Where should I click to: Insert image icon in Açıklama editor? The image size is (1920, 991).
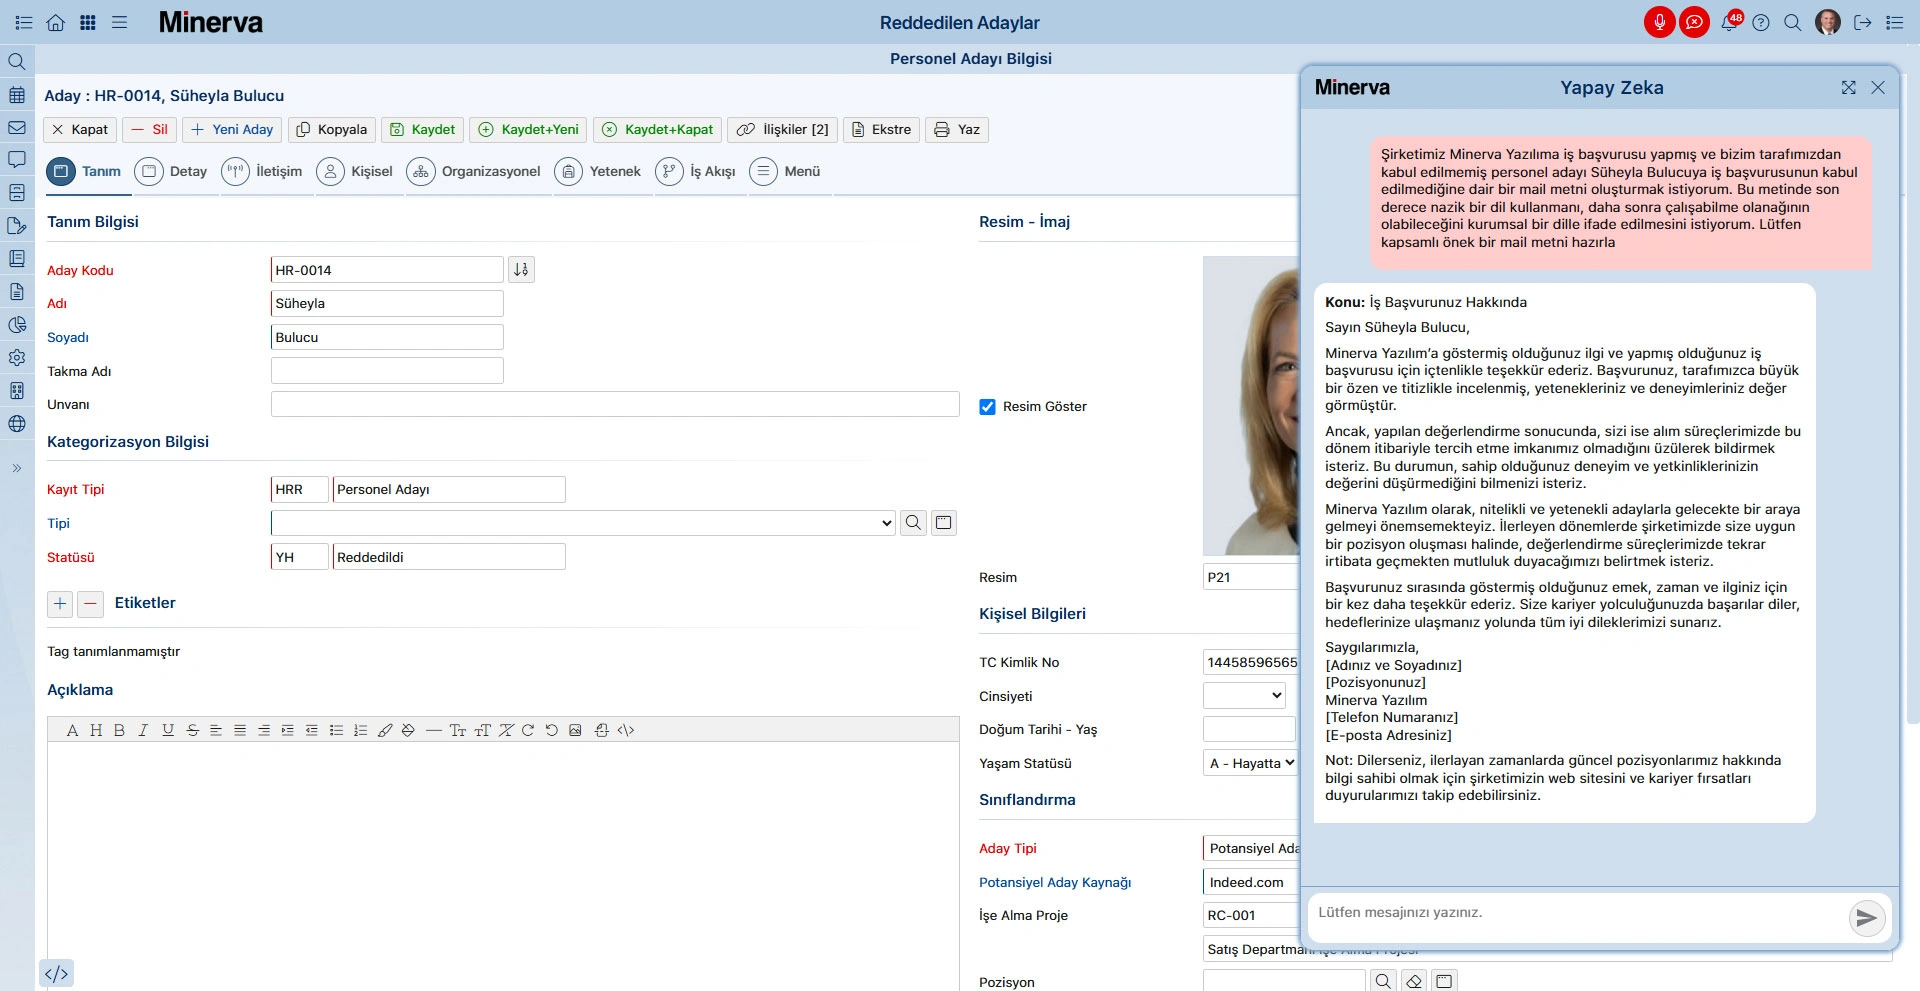575,730
